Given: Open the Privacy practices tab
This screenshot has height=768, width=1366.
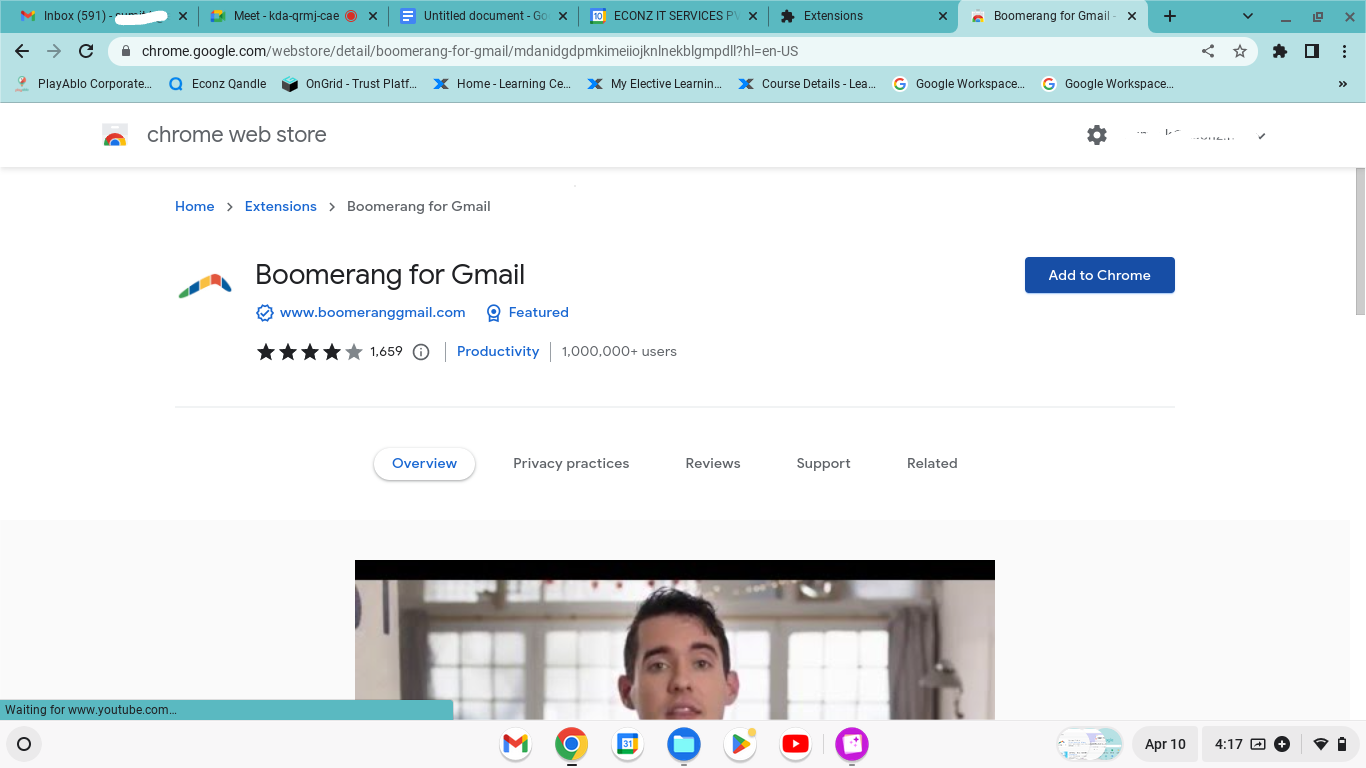Looking at the screenshot, I should (571, 464).
